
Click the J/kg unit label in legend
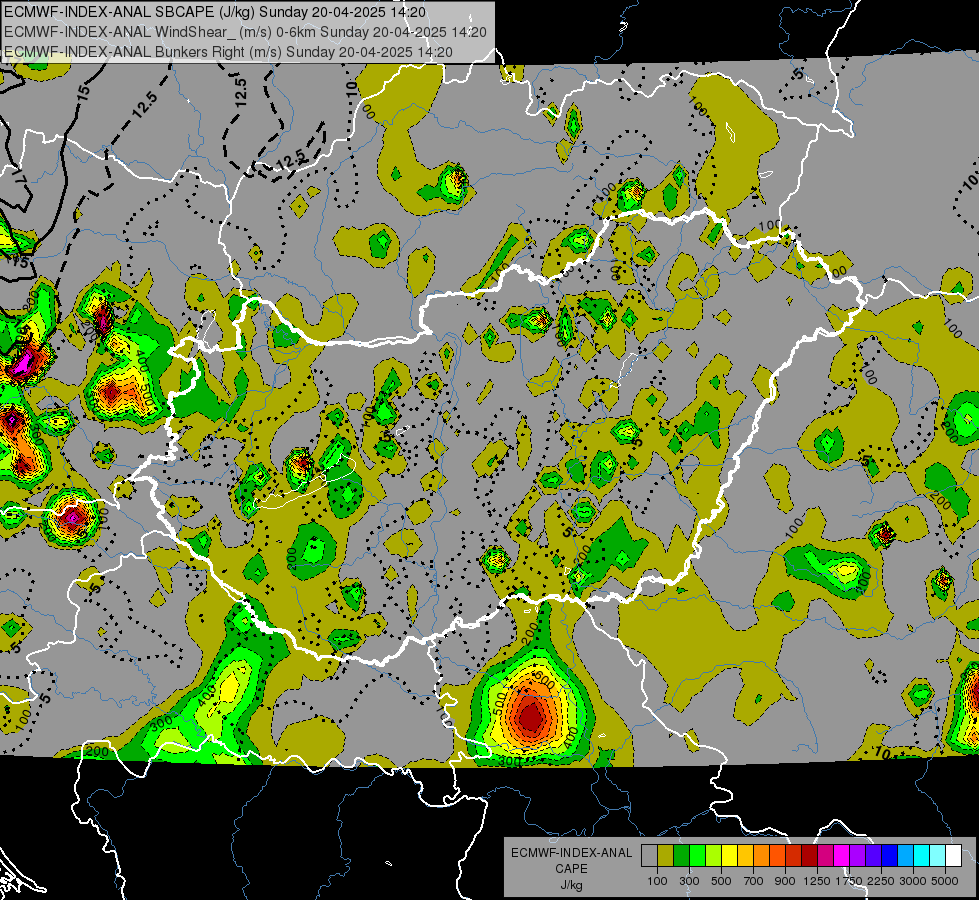(571, 885)
